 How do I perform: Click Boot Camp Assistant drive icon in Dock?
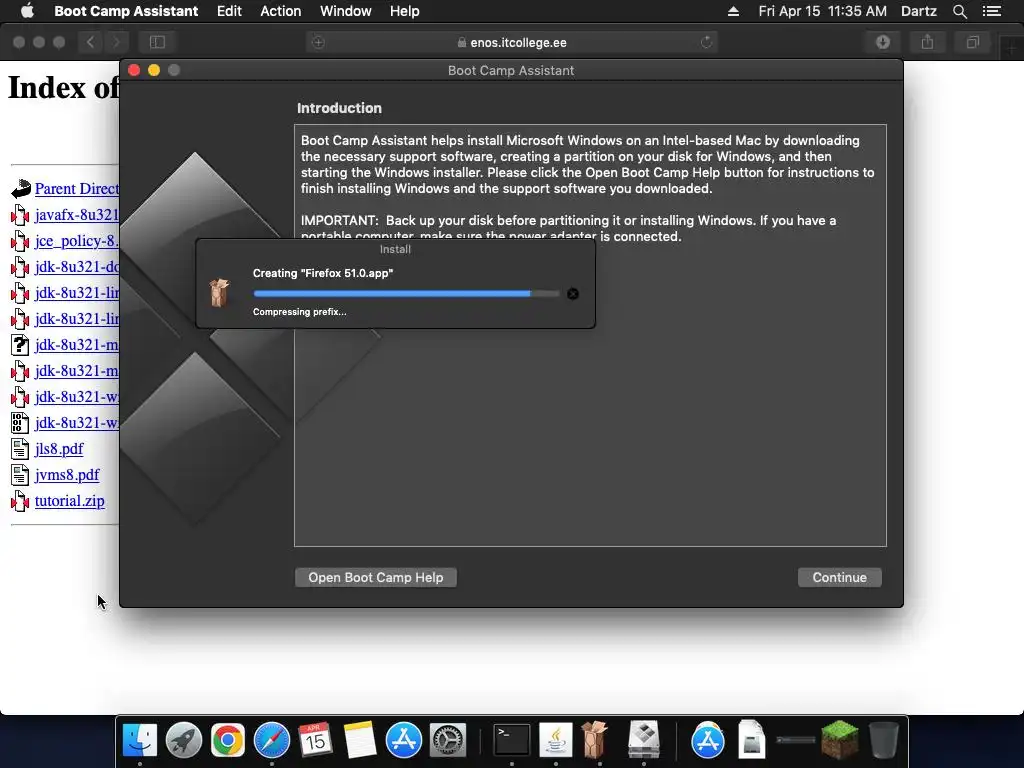click(x=644, y=740)
